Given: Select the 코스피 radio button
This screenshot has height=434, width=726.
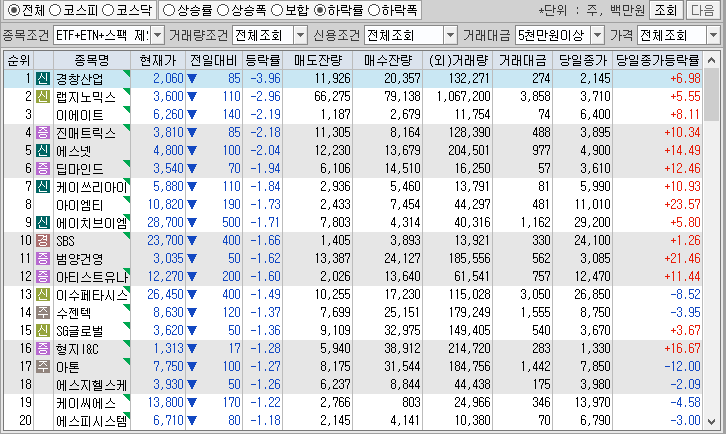Looking at the screenshot, I should point(55,10).
